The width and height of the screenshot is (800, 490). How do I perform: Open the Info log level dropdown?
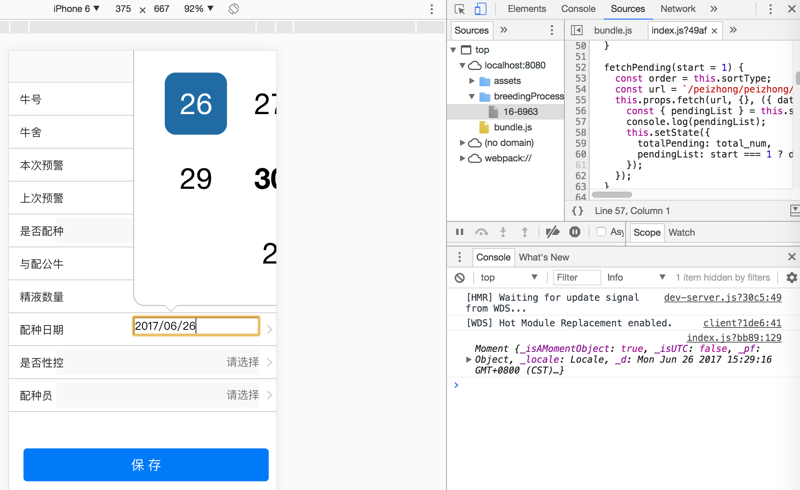point(636,277)
